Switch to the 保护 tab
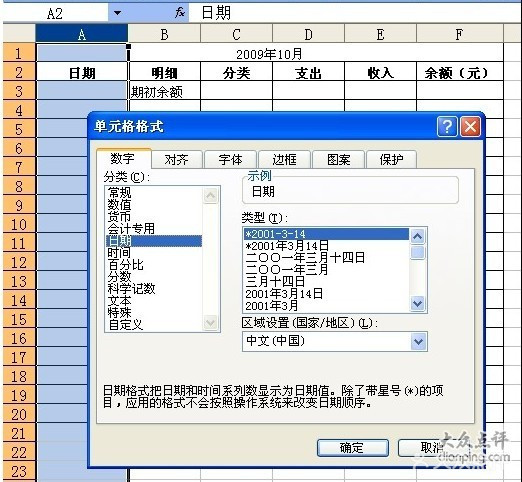This screenshot has height=482, width=522. coord(391,160)
